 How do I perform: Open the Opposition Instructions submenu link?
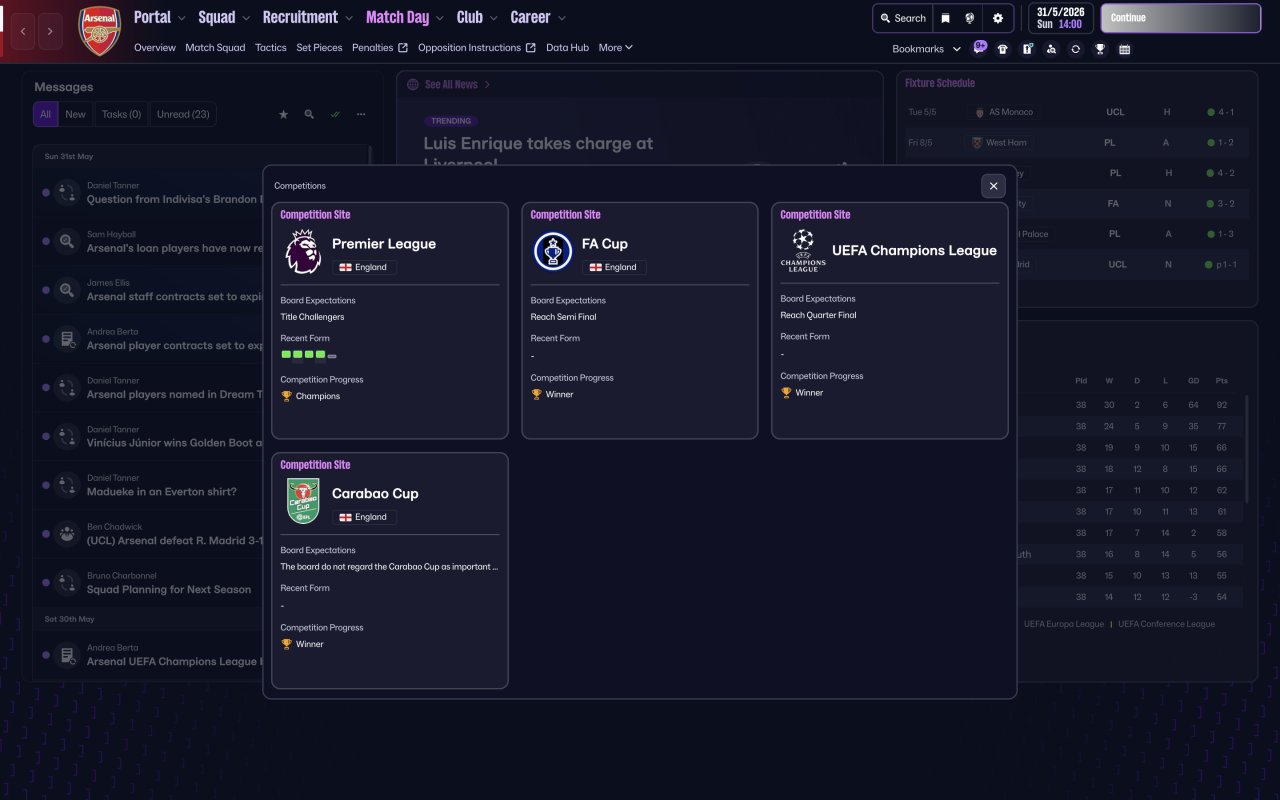(x=477, y=47)
